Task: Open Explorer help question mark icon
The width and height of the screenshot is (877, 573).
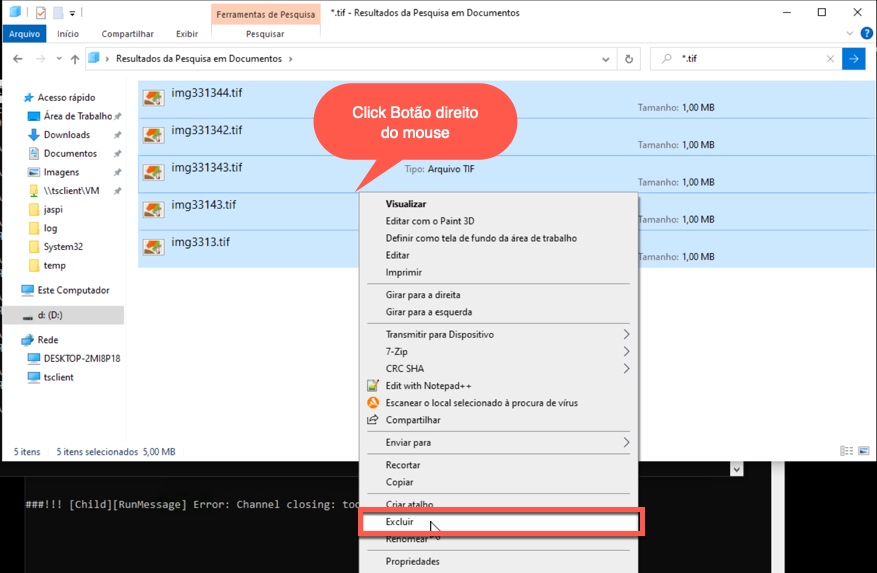Action: coord(866,34)
